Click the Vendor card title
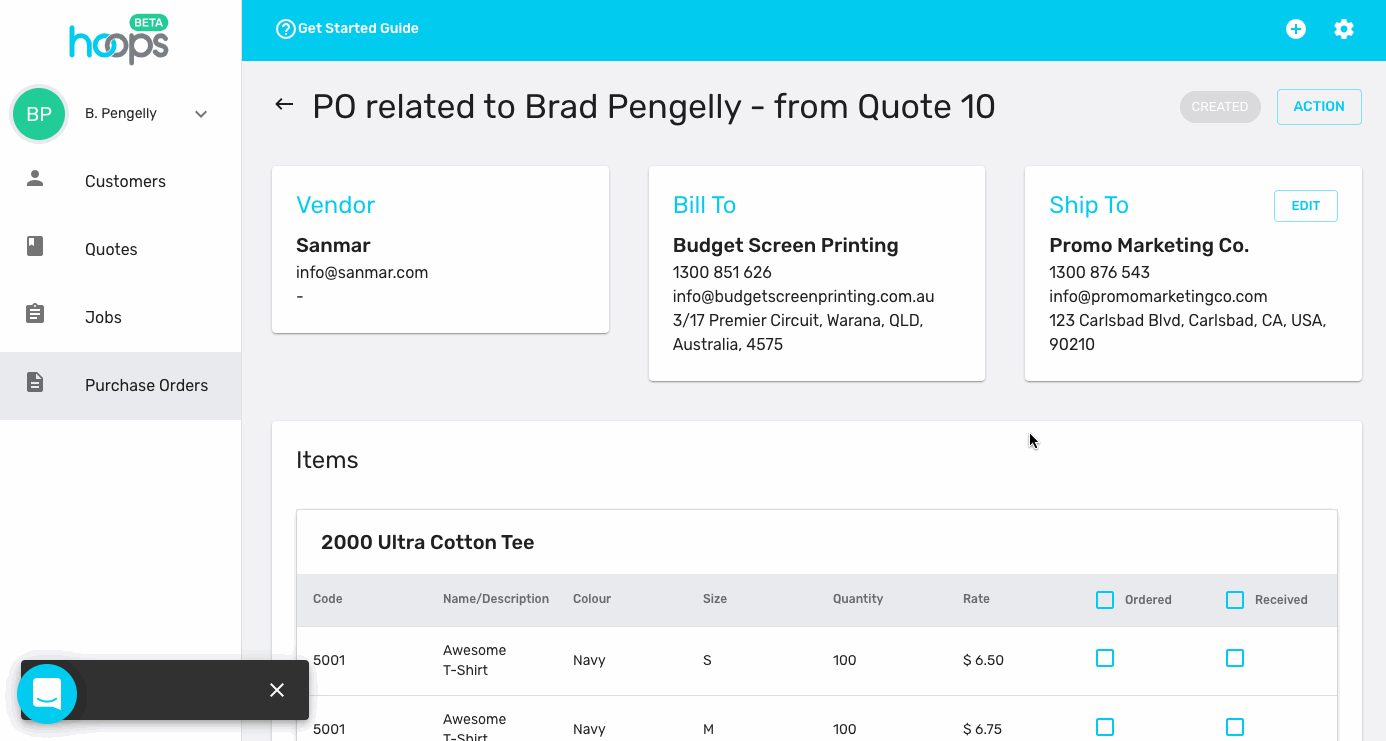Image resolution: width=1386 pixels, height=741 pixels. point(336,205)
